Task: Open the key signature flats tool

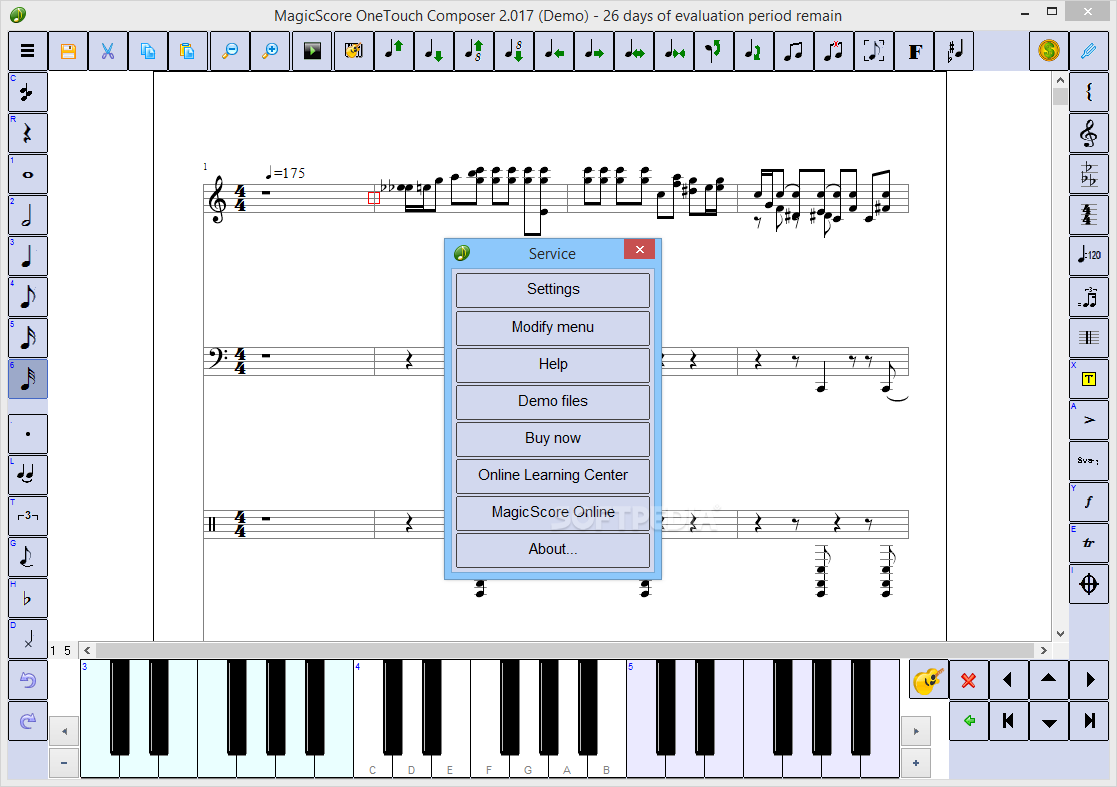Action: tap(1089, 174)
